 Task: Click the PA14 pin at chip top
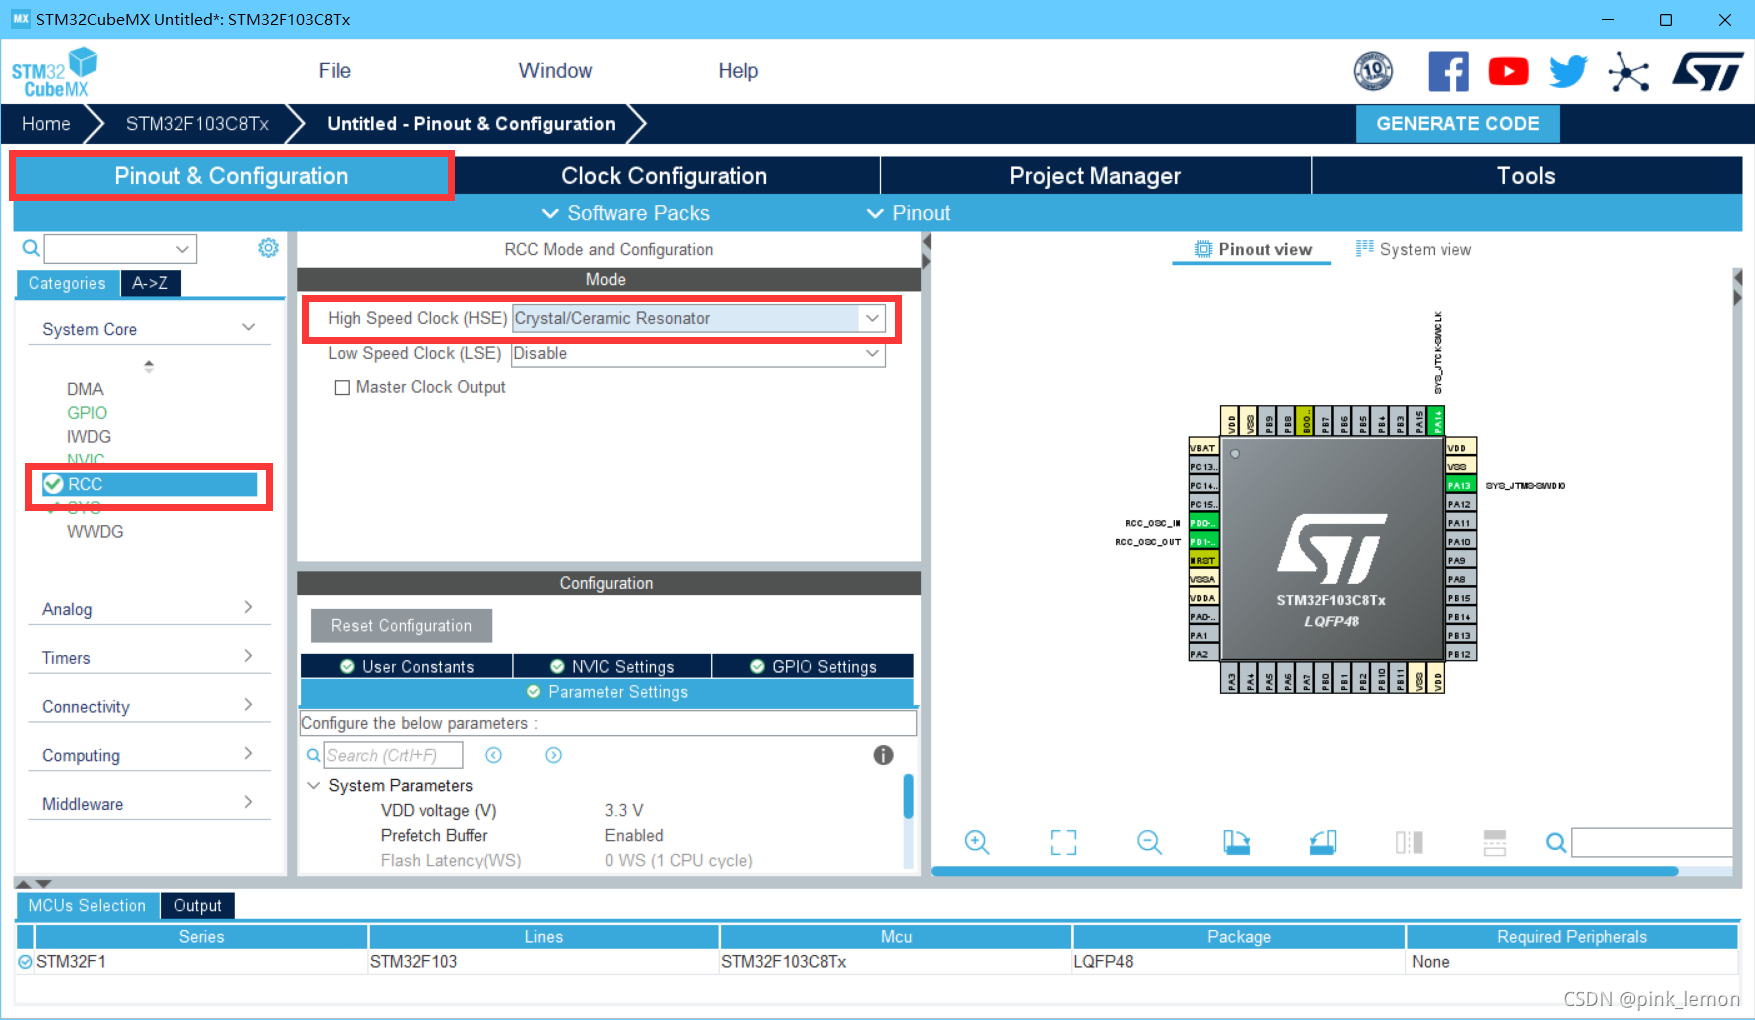(x=1437, y=421)
